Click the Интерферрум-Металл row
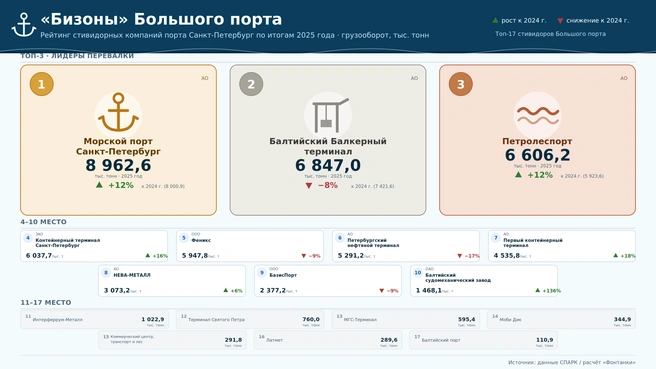 (x=95, y=320)
